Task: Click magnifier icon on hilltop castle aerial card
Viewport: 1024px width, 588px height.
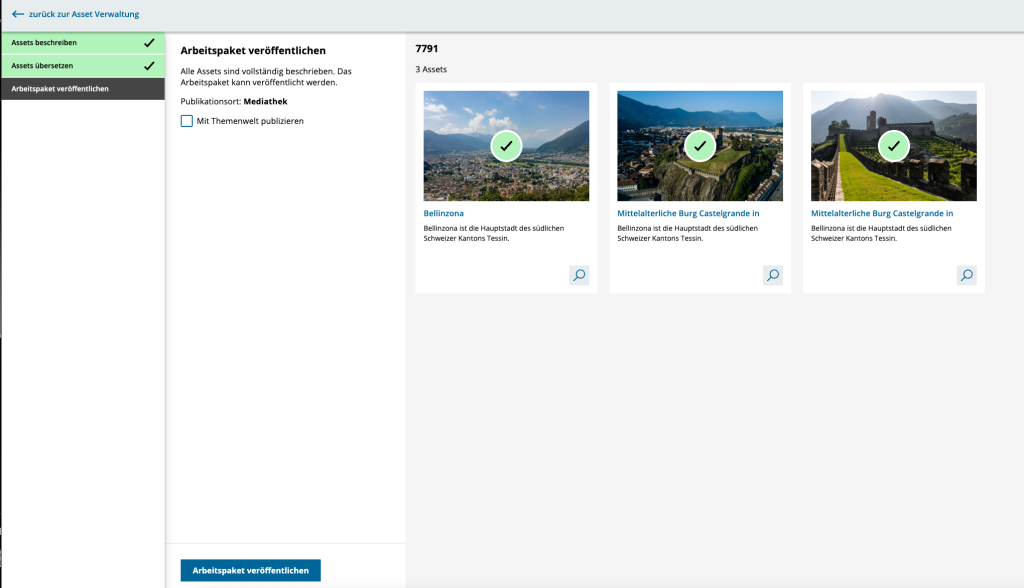Action: tap(772, 275)
